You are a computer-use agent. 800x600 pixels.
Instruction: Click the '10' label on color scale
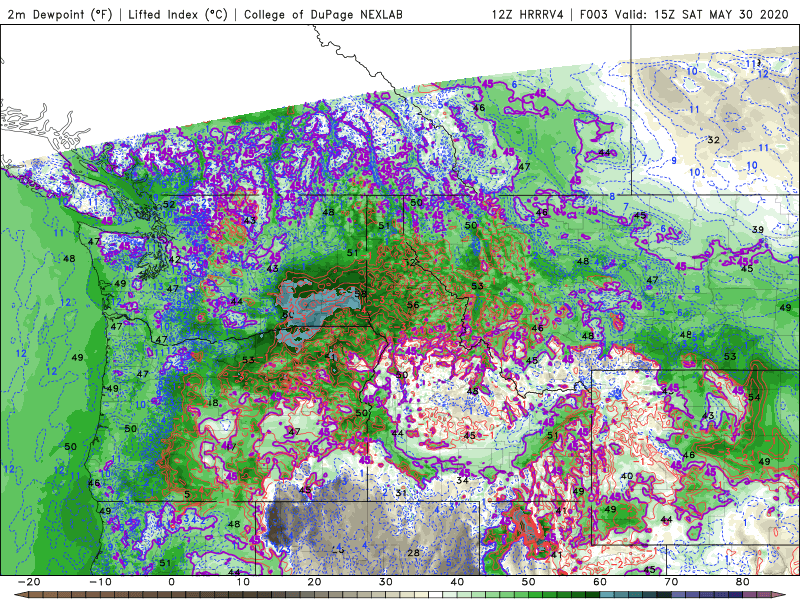pyautogui.click(x=243, y=582)
